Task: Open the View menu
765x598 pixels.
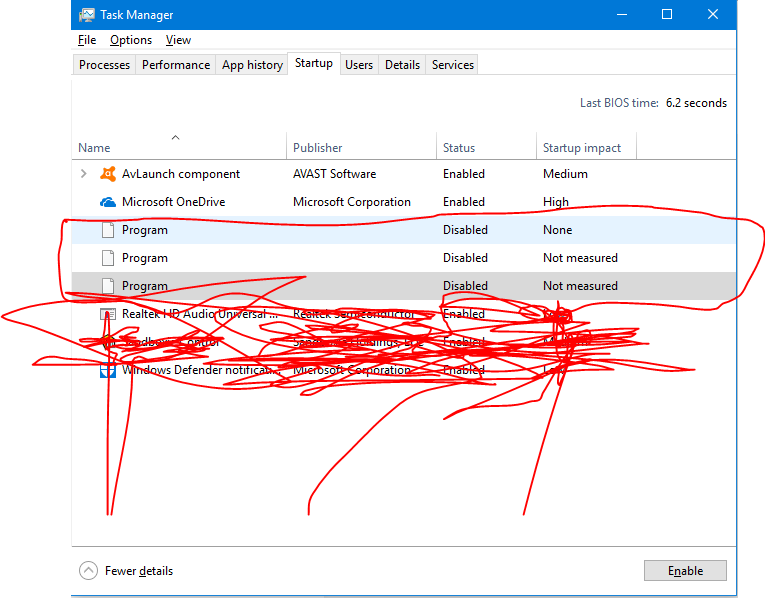Action: (178, 40)
